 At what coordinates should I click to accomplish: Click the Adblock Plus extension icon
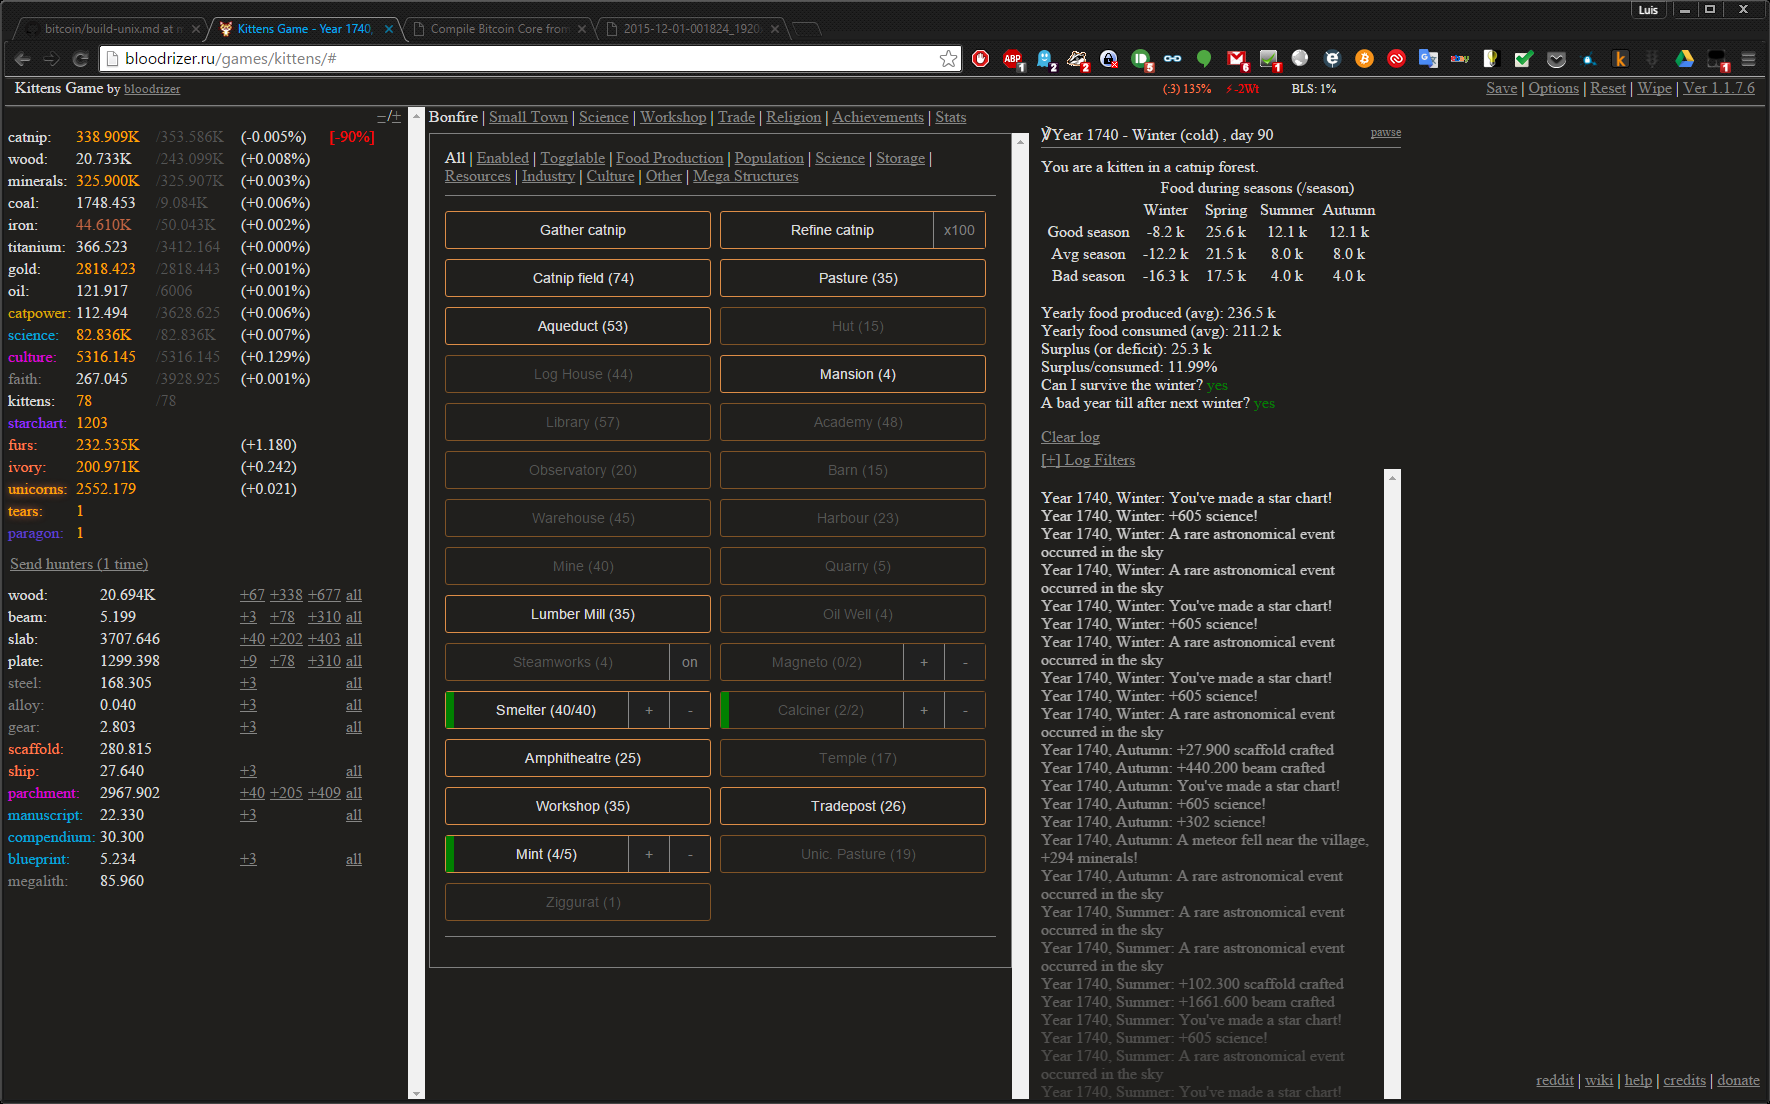point(1012,59)
